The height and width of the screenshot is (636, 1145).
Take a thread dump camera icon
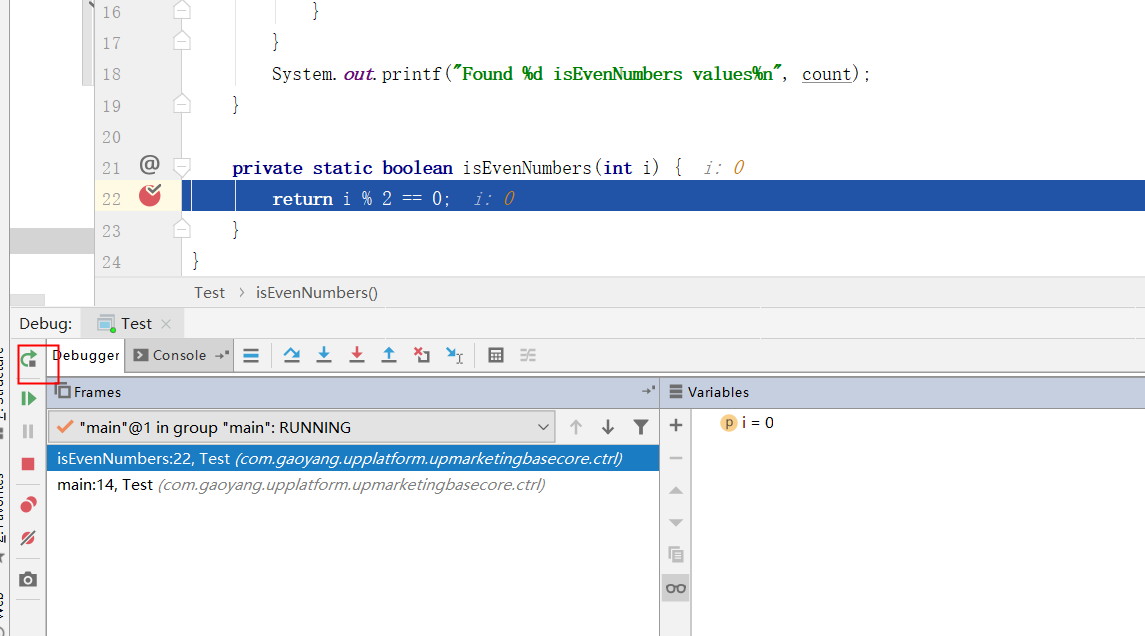(28, 580)
